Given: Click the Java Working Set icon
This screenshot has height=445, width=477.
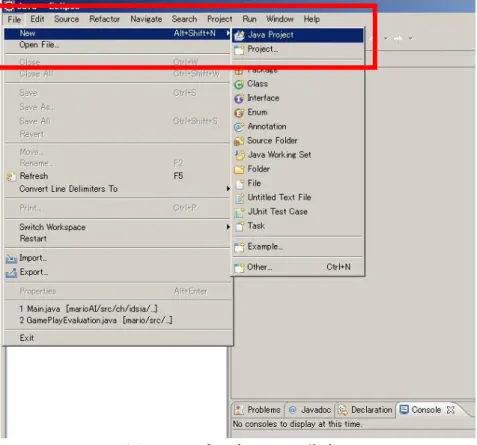Looking at the screenshot, I should point(240,155).
